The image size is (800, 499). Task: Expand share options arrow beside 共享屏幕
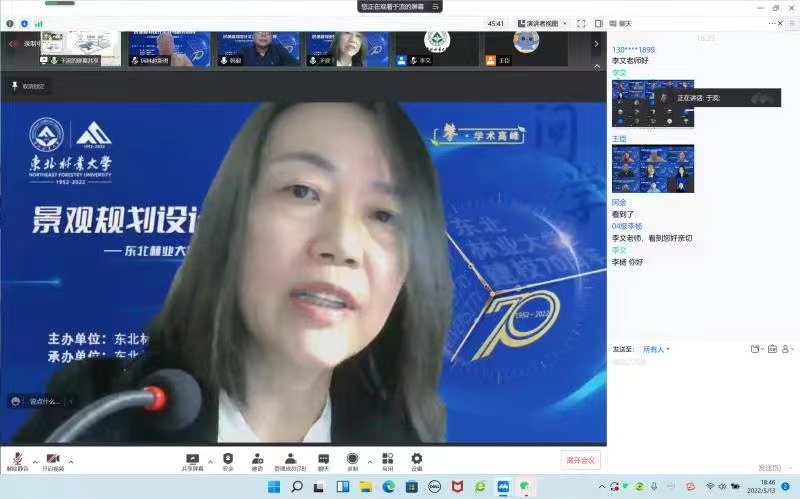pyautogui.click(x=210, y=462)
